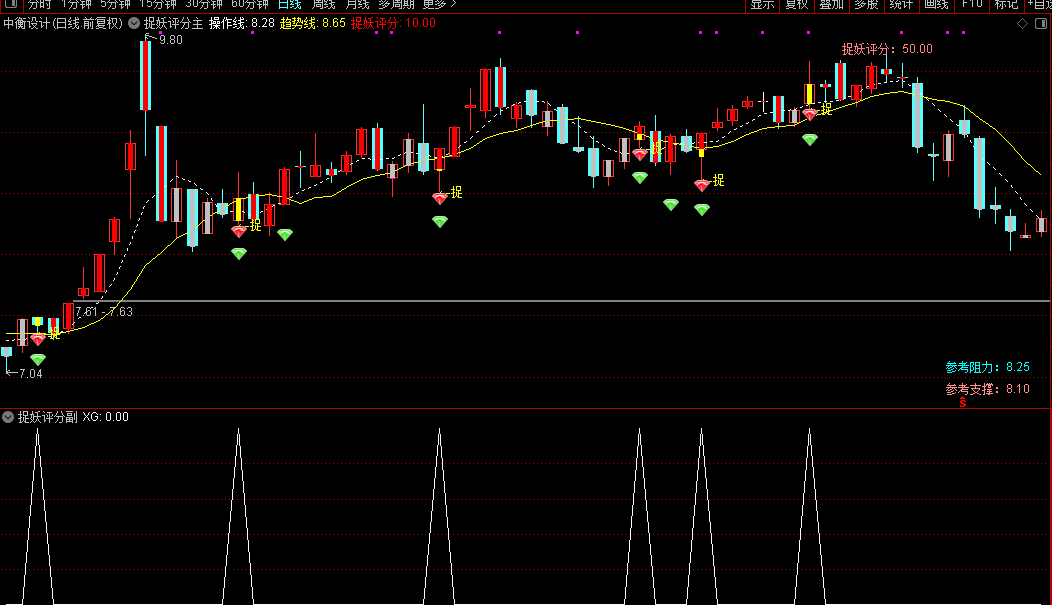Select the 日线 daily tab
1052x605 pixels.
pyautogui.click(x=290, y=4)
